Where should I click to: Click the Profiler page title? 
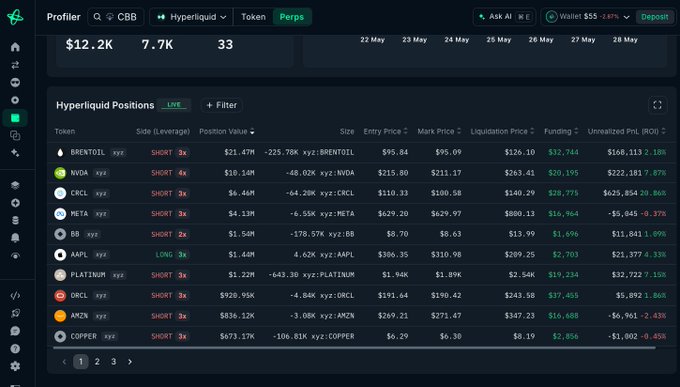(63, 17)
